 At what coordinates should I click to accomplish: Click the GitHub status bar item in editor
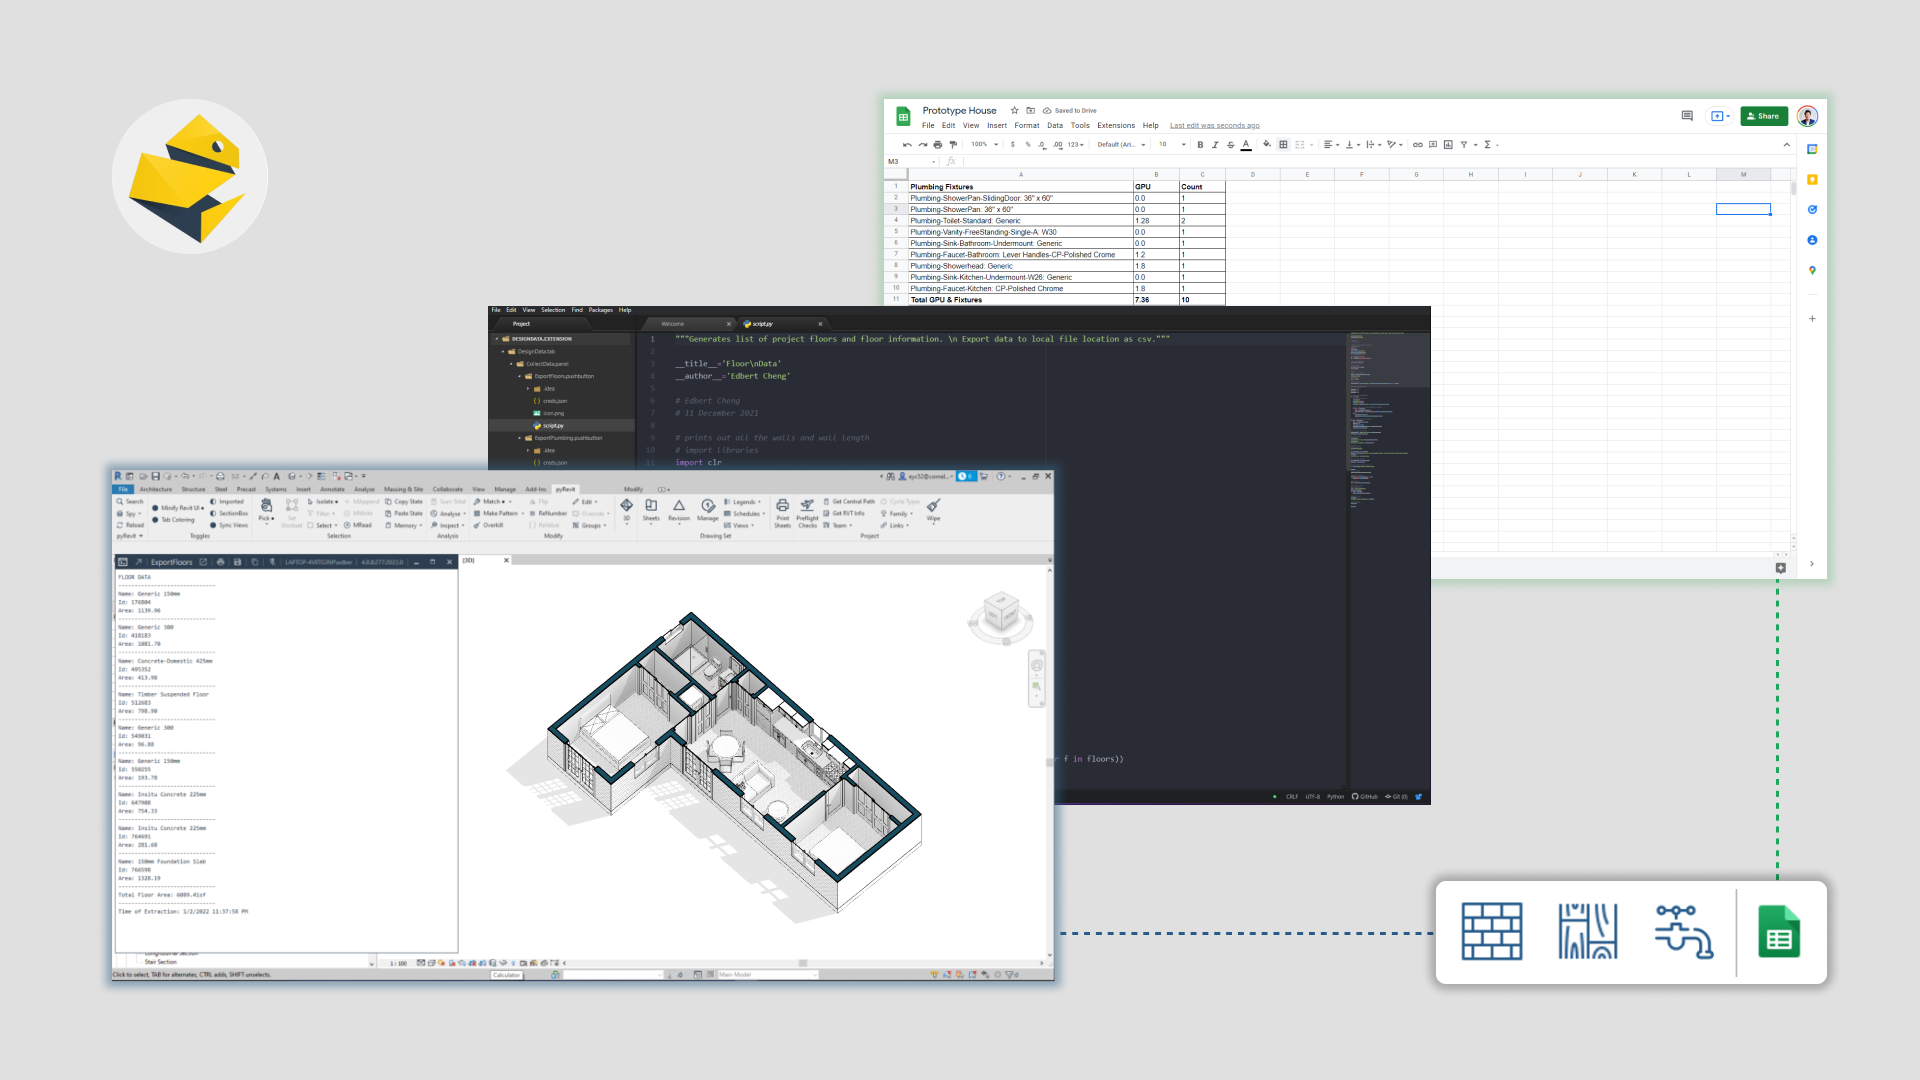[x=1365, y=797]
